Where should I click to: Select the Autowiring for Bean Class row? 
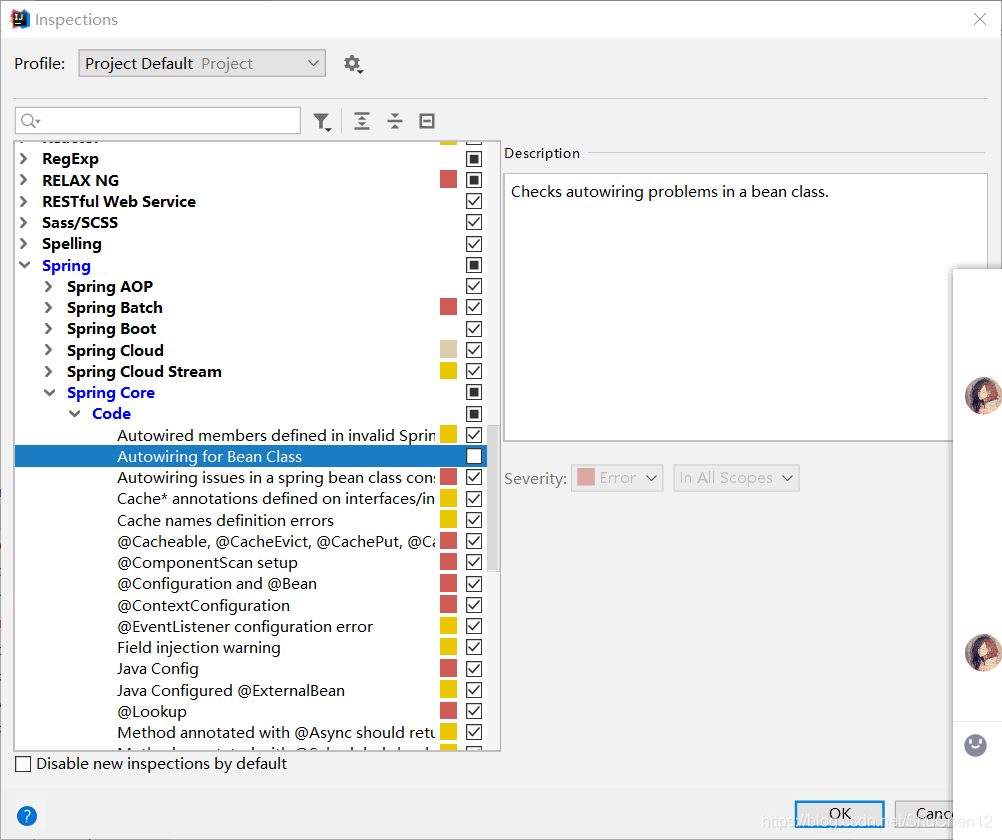(x=250, y=456)
